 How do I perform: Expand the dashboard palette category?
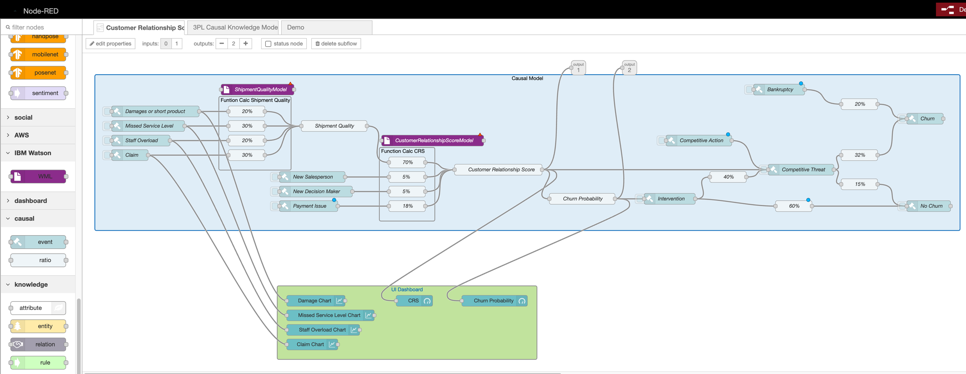coord(38,200)
